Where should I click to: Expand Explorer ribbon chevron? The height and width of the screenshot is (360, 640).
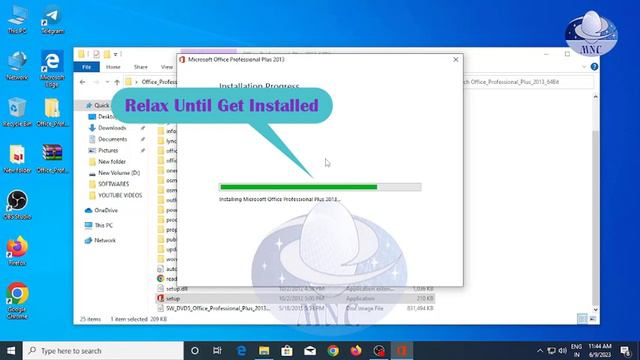coord(584,67)
